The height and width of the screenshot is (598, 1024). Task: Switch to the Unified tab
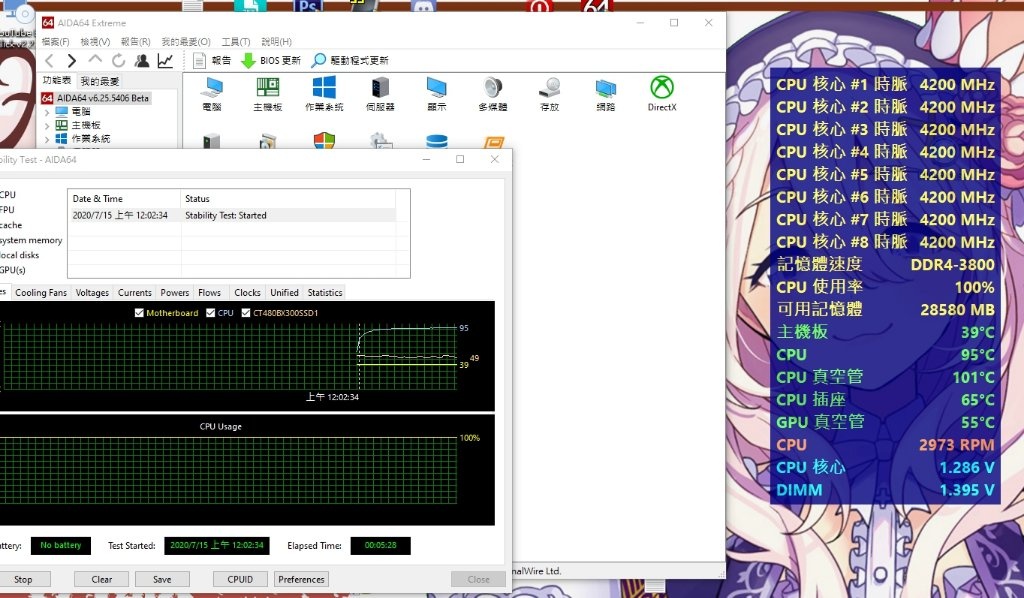pos(285,292)
